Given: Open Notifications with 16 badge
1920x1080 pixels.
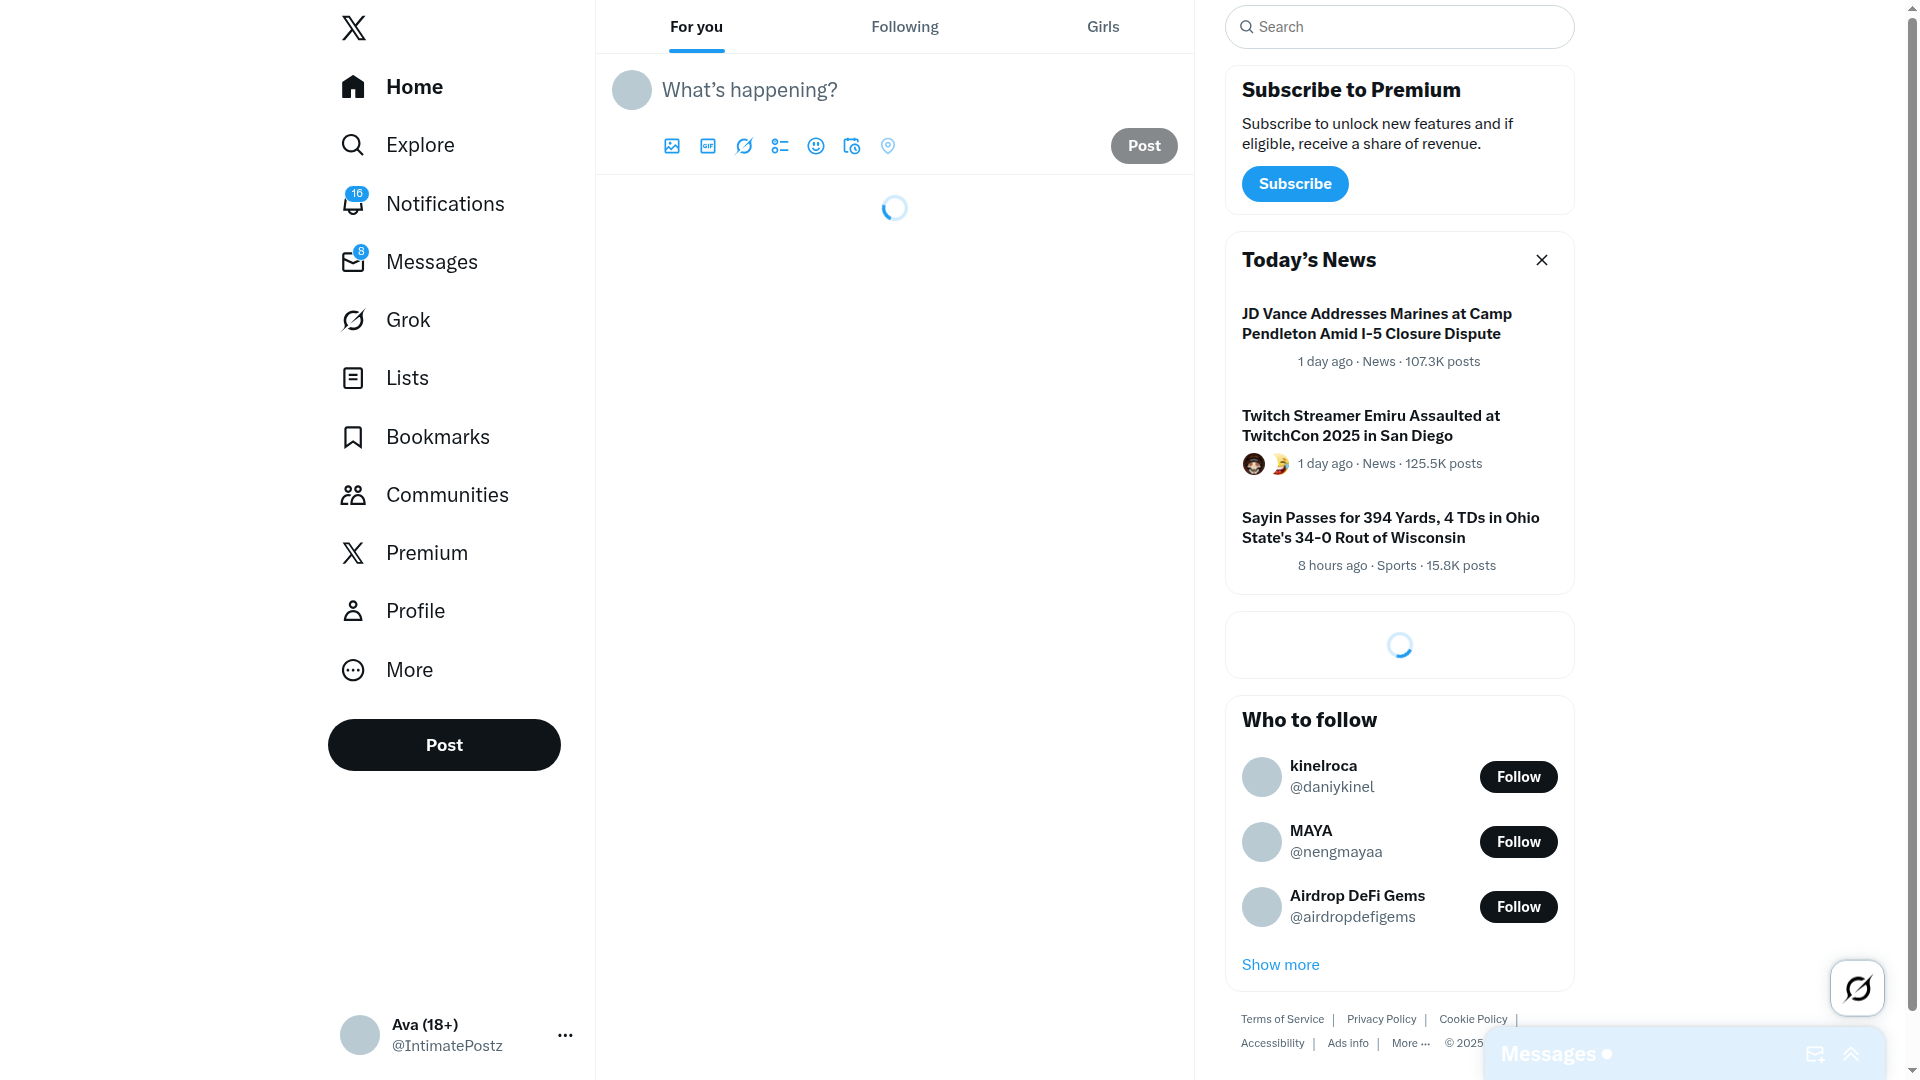Looking at the screenshot, I should pos(423,204).
